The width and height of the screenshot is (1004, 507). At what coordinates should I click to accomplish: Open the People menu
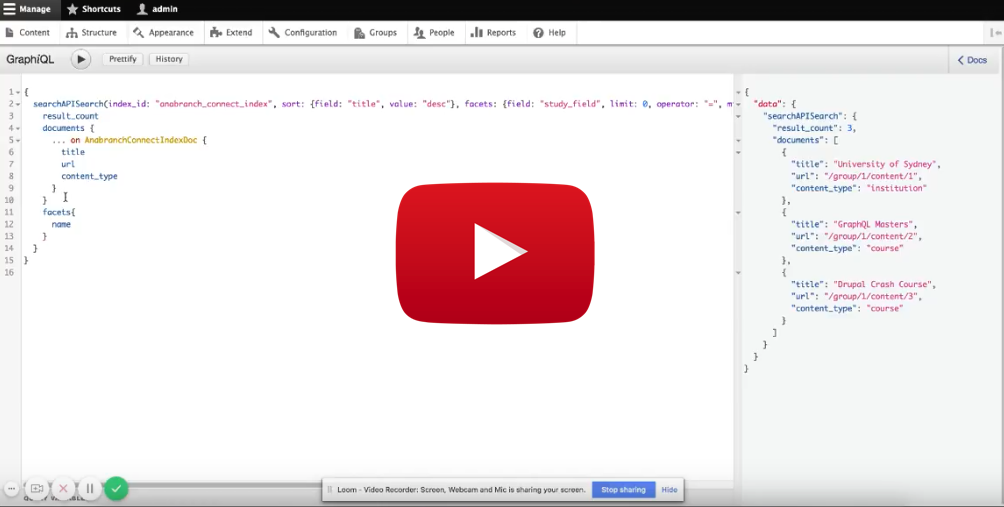[434, 33]
